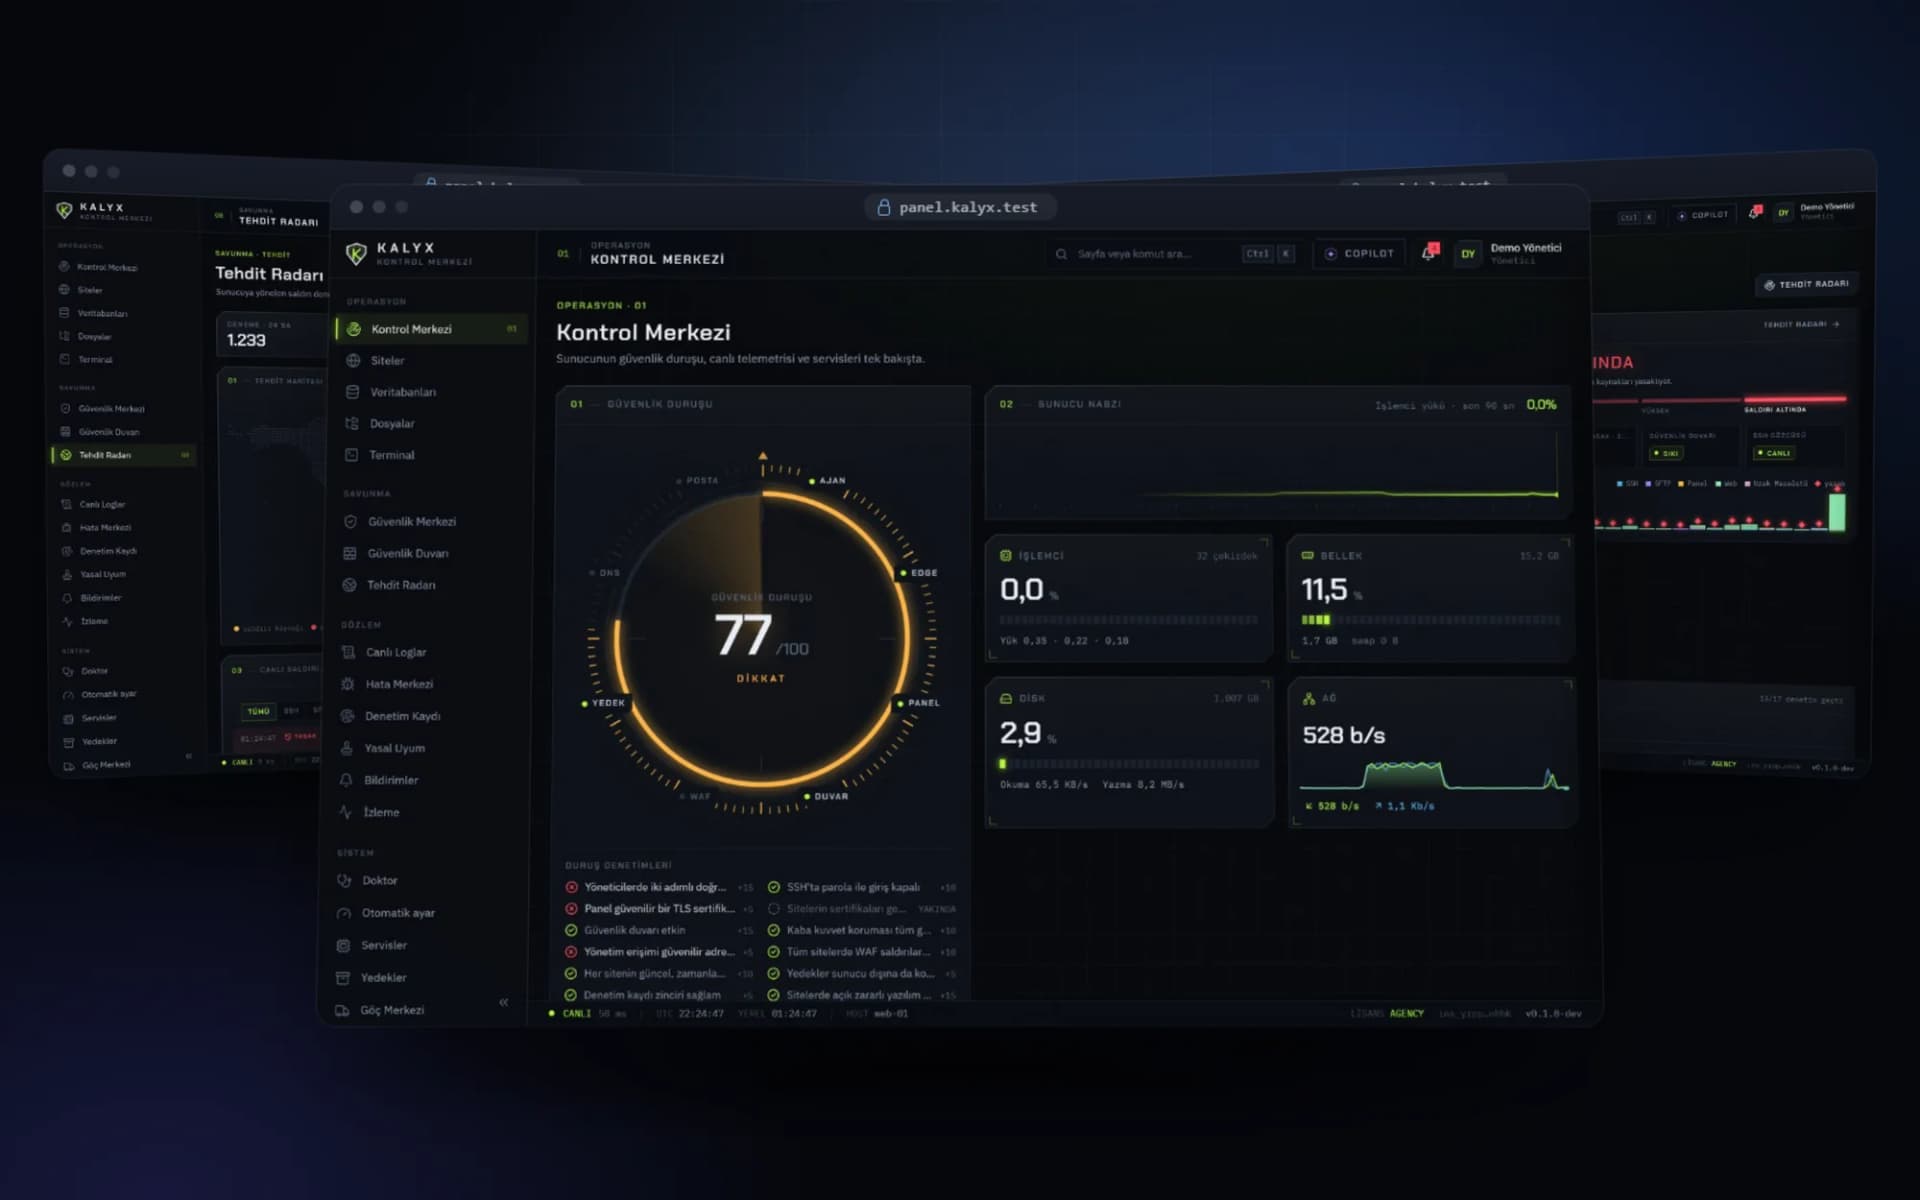
Task: Click the 528 b/s network value
Action: click(1343, 736)
